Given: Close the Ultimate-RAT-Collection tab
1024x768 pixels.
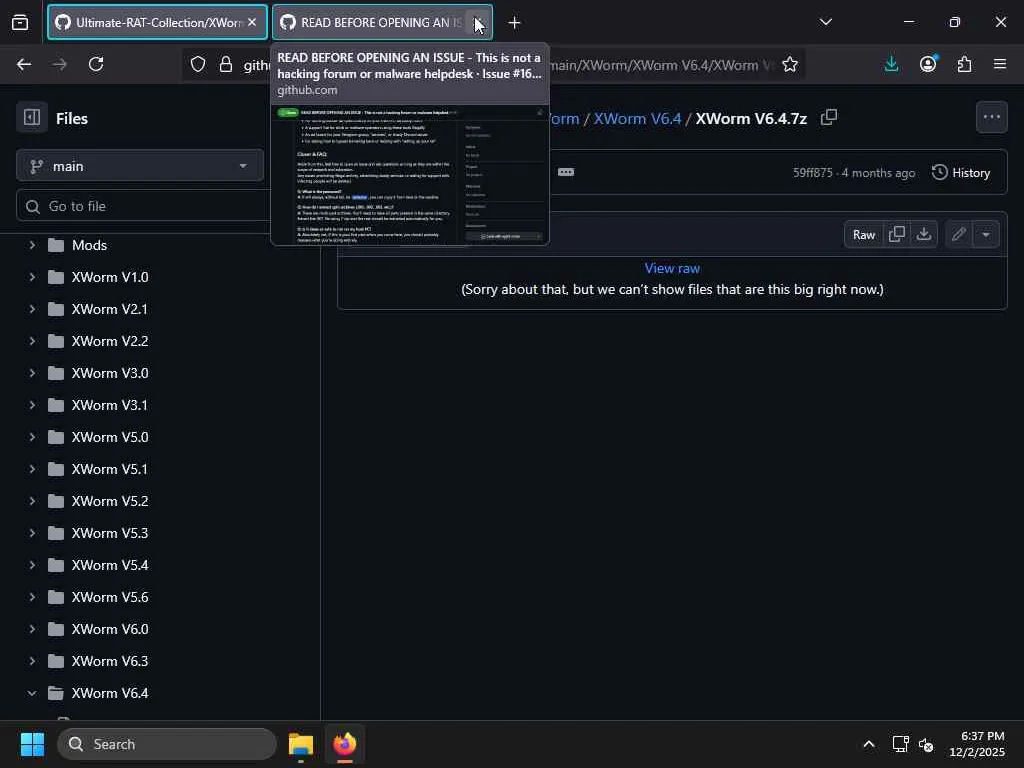Looking at the screenshot, I should point(252,22).
